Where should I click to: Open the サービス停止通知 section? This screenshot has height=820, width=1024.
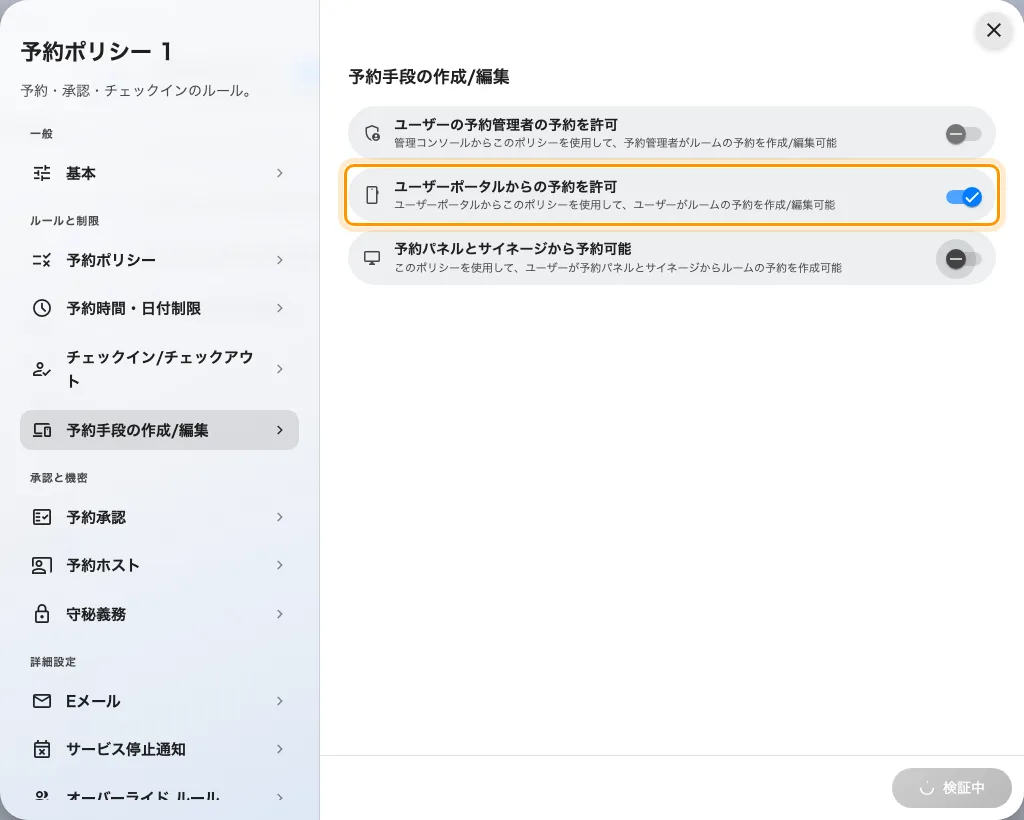(x=159, y=749)
